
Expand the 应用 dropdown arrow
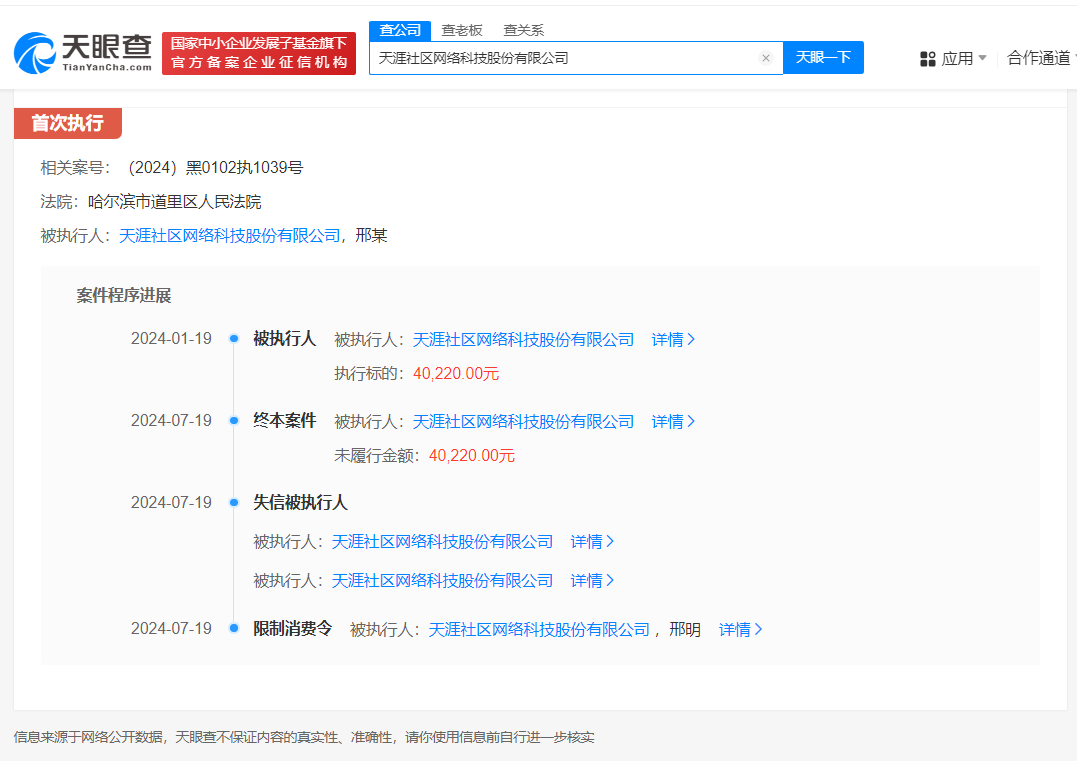coord(982,58)
